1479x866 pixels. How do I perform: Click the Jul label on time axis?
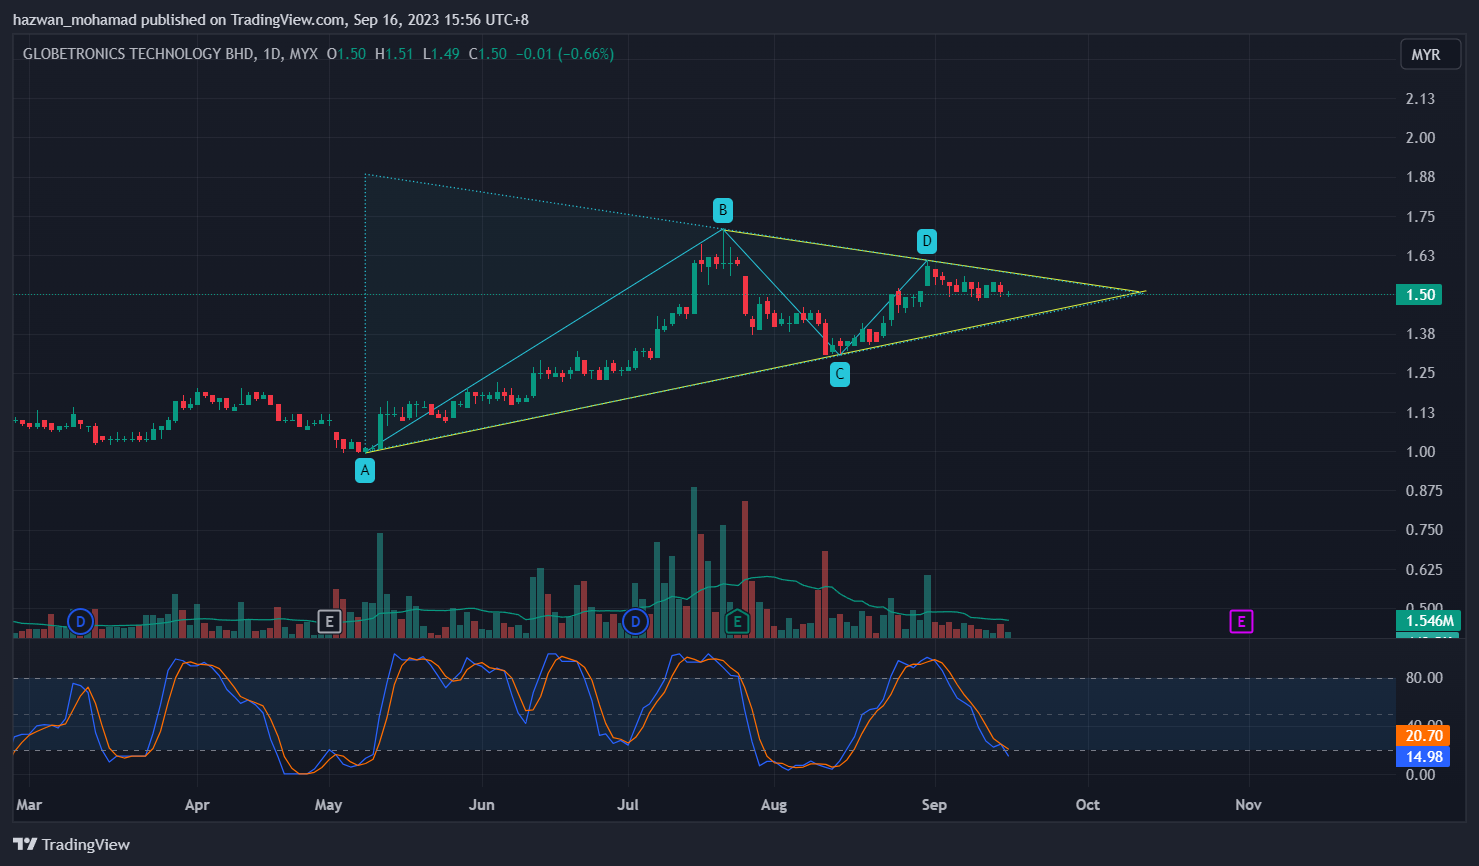point(628,805)
